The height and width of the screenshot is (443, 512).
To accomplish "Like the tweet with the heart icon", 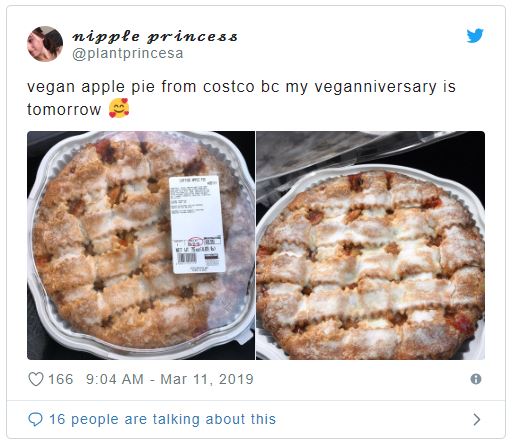I will (x=36, y=379).
